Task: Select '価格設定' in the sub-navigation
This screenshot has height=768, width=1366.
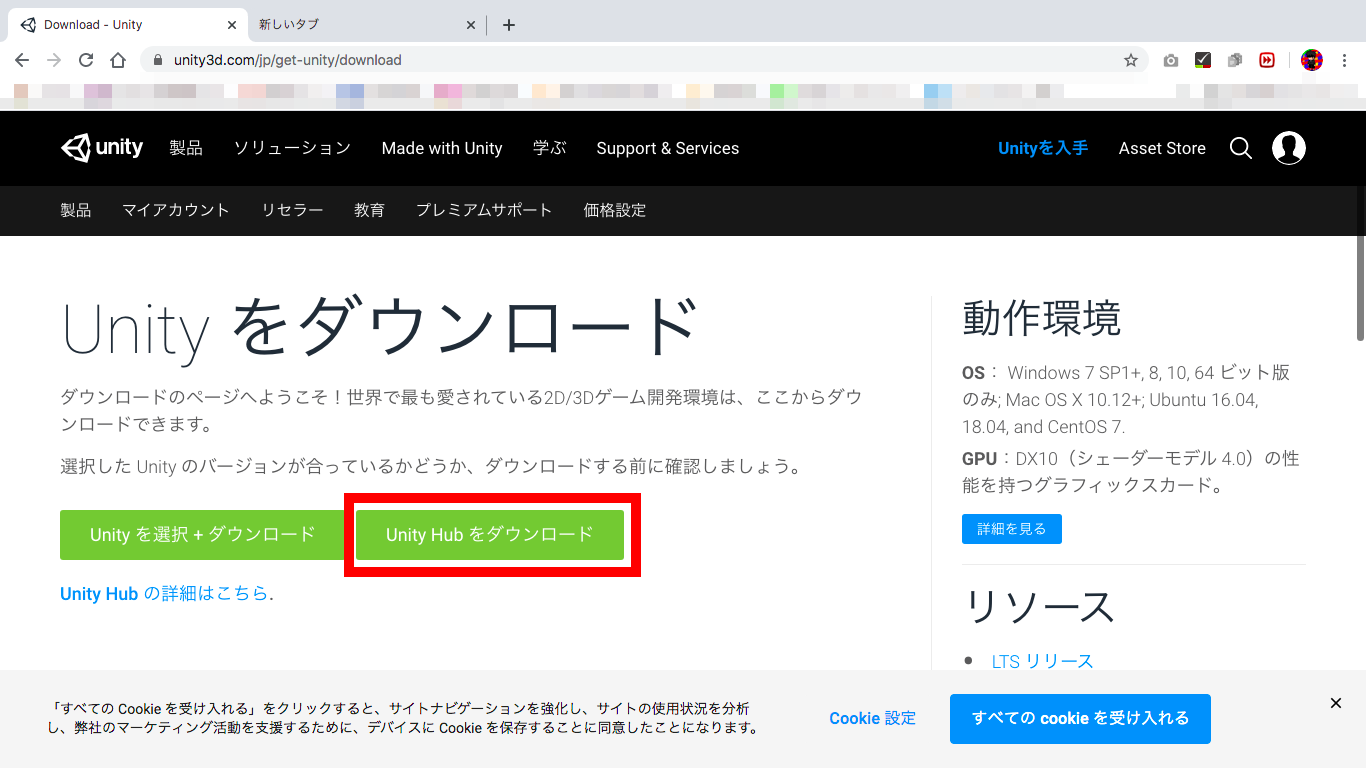Action: 615,210
